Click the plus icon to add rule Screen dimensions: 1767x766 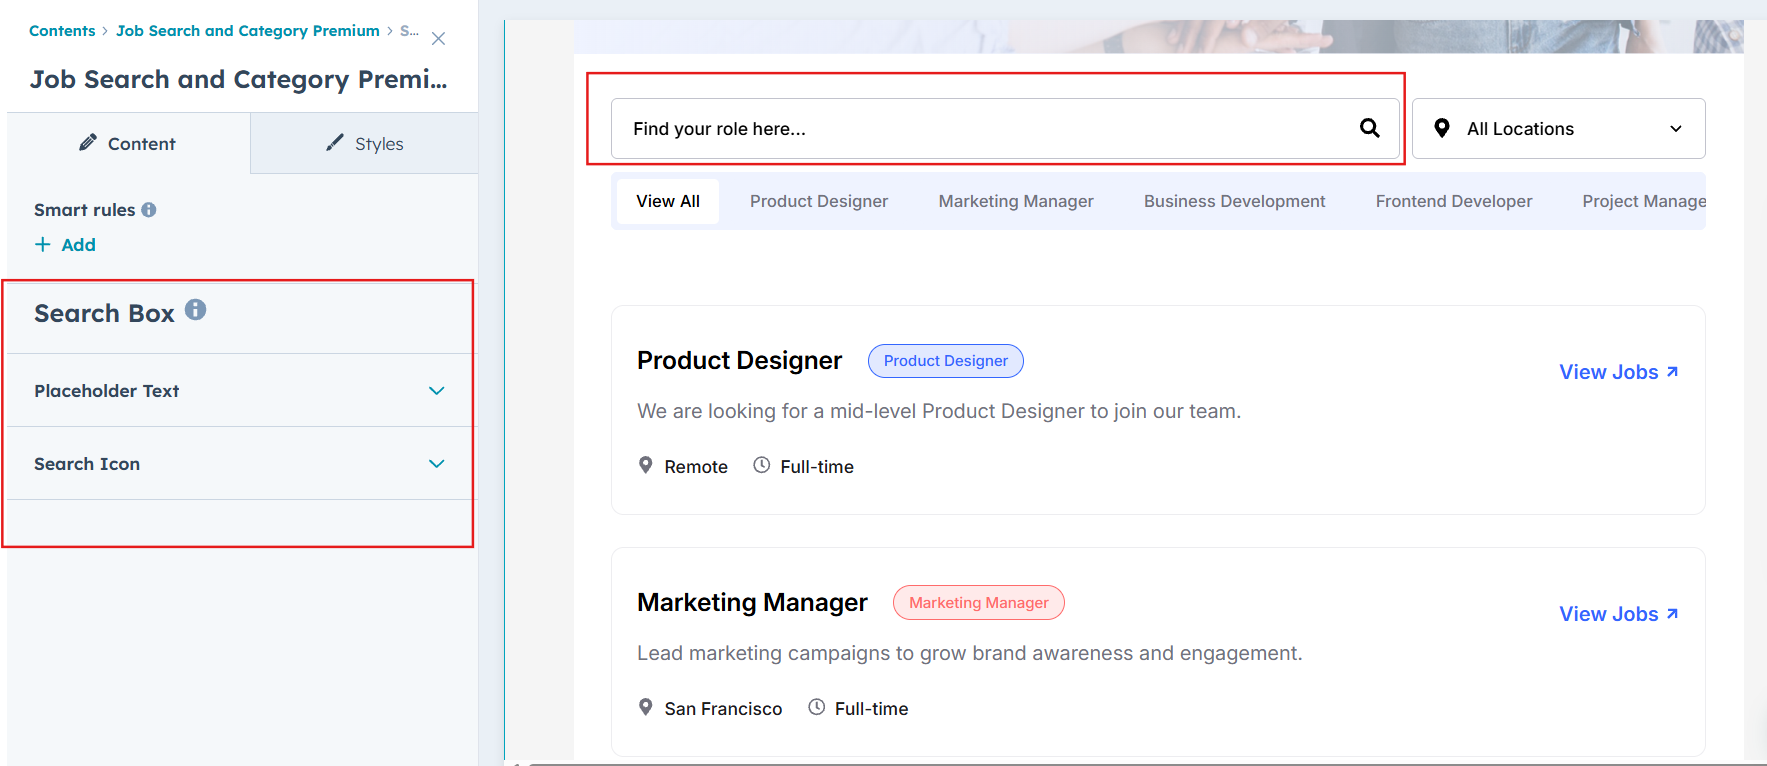point(43,245)
